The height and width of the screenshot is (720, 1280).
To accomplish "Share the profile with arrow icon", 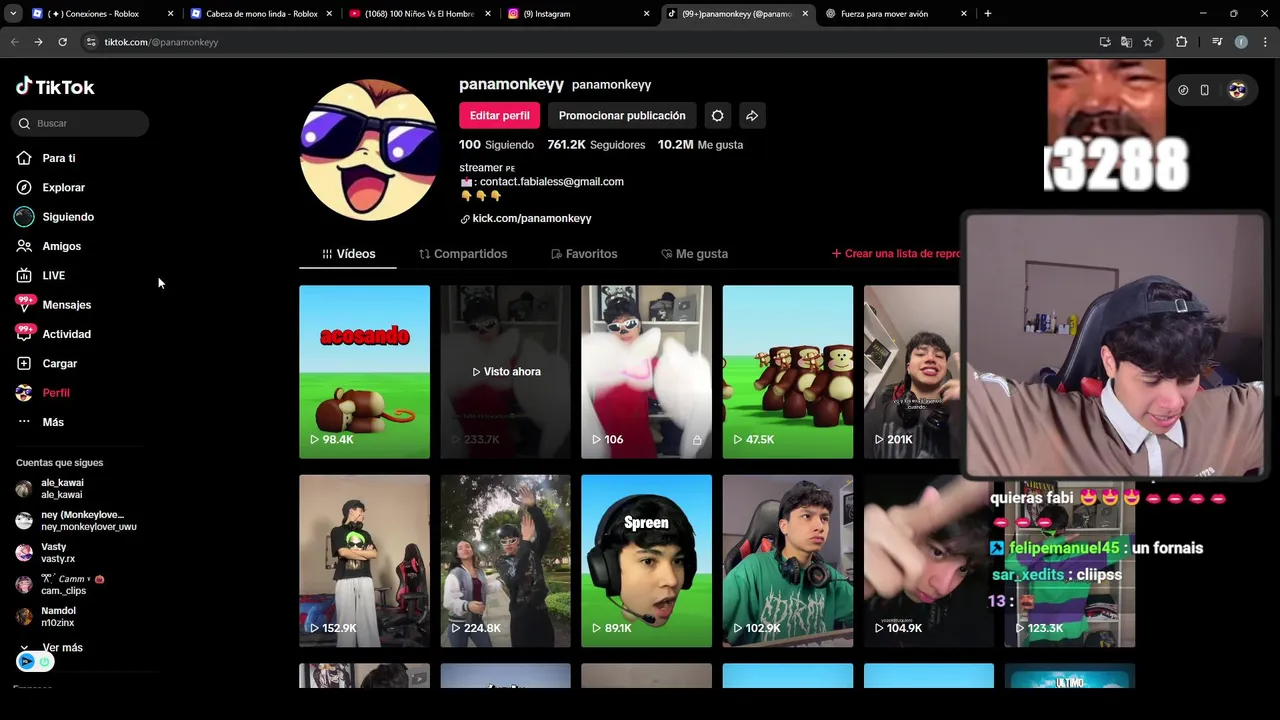I will 752,116.
